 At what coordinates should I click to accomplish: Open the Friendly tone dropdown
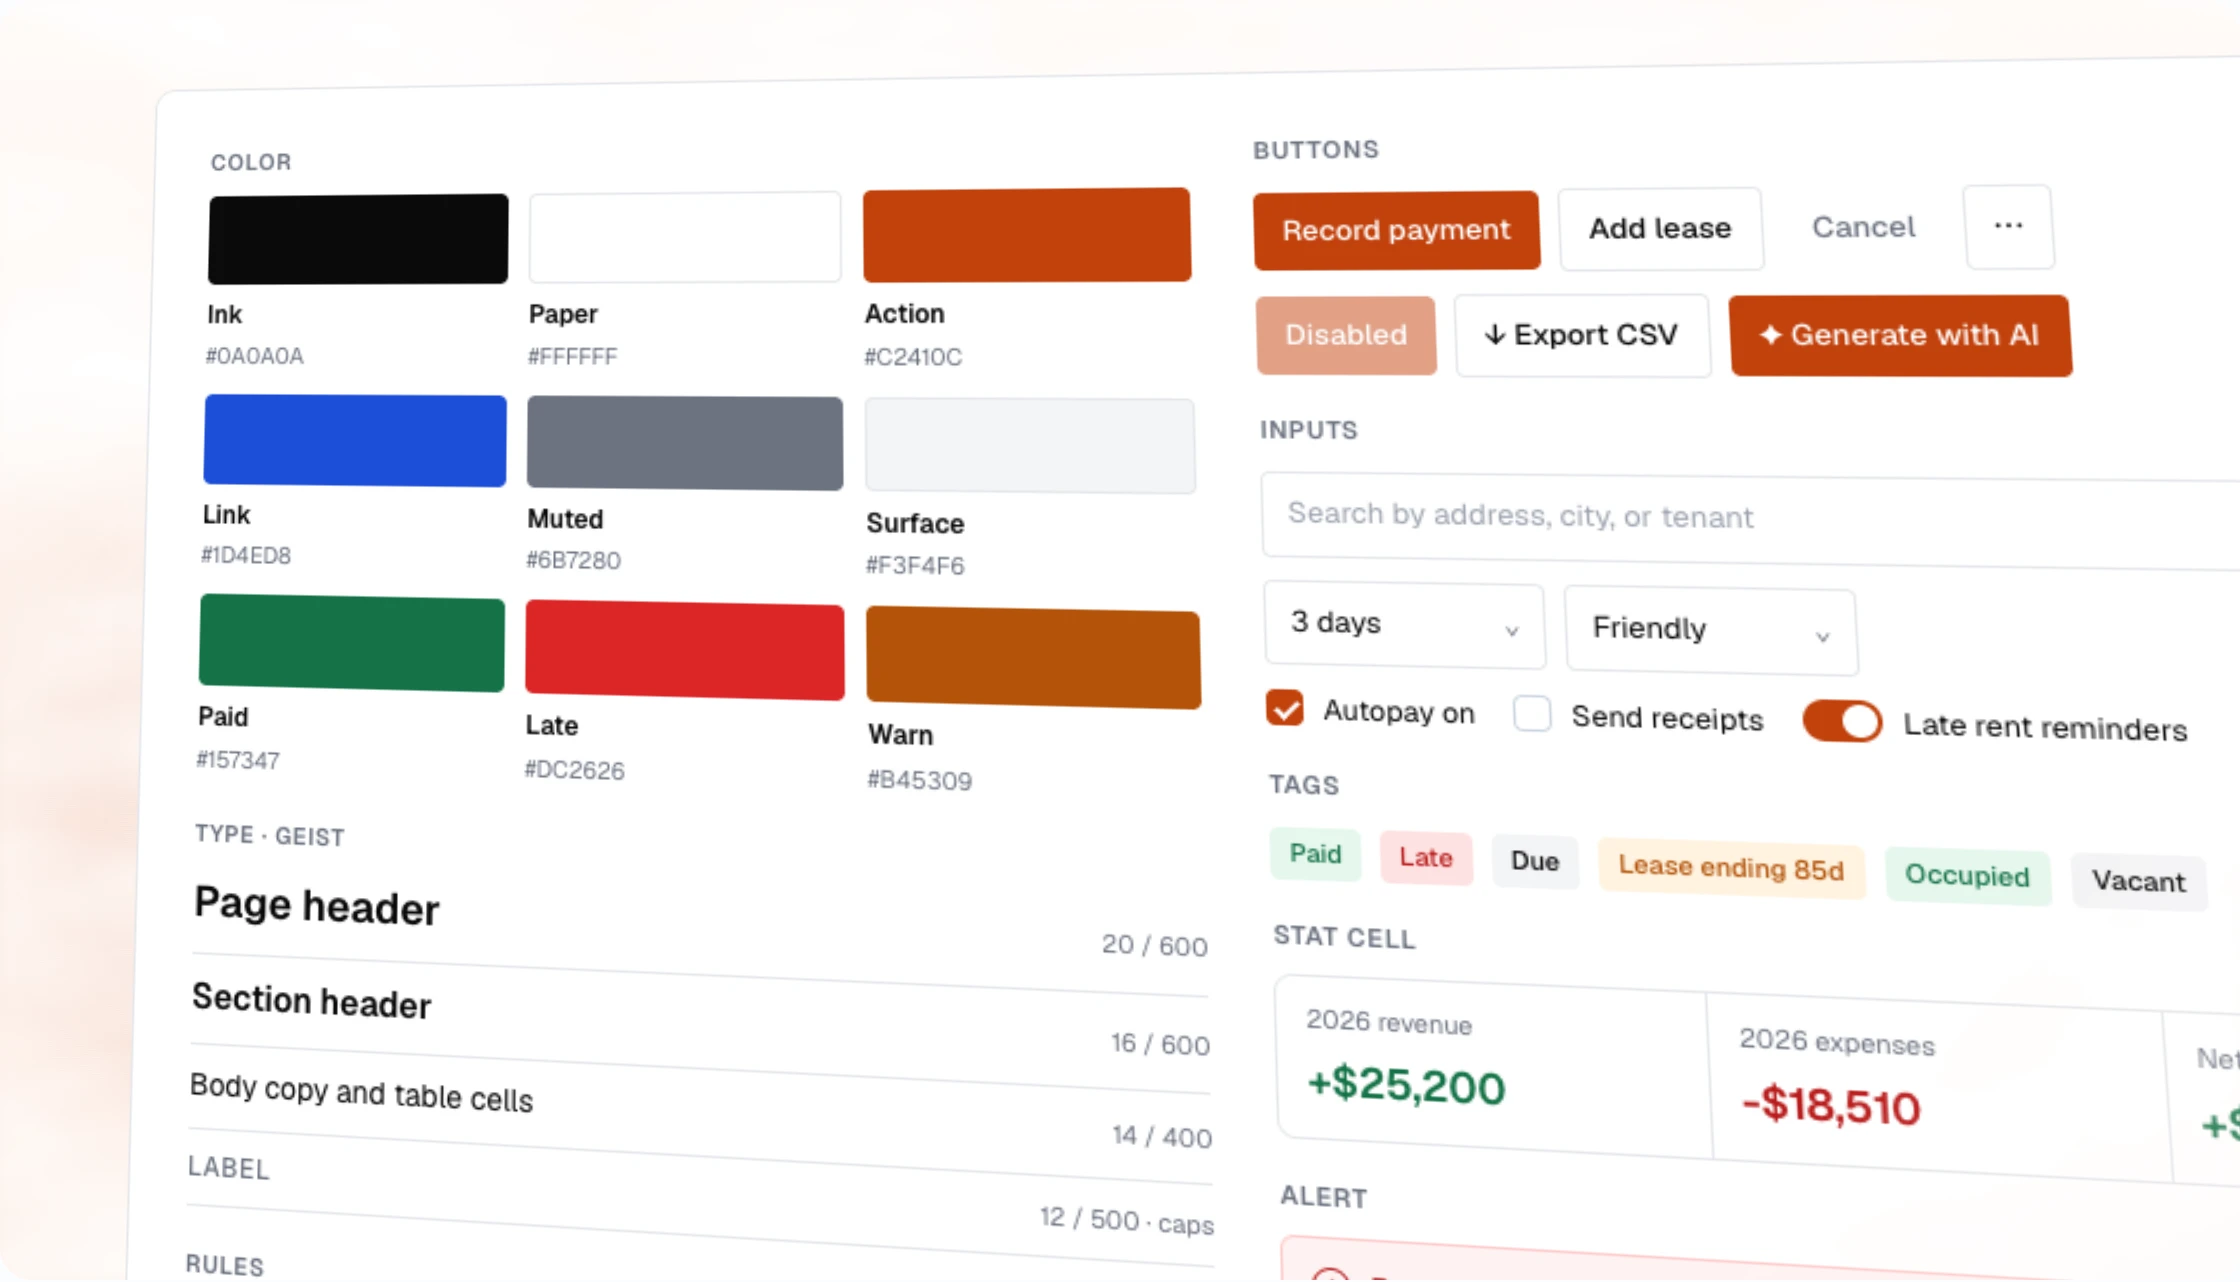click(x=1711, y=630)
